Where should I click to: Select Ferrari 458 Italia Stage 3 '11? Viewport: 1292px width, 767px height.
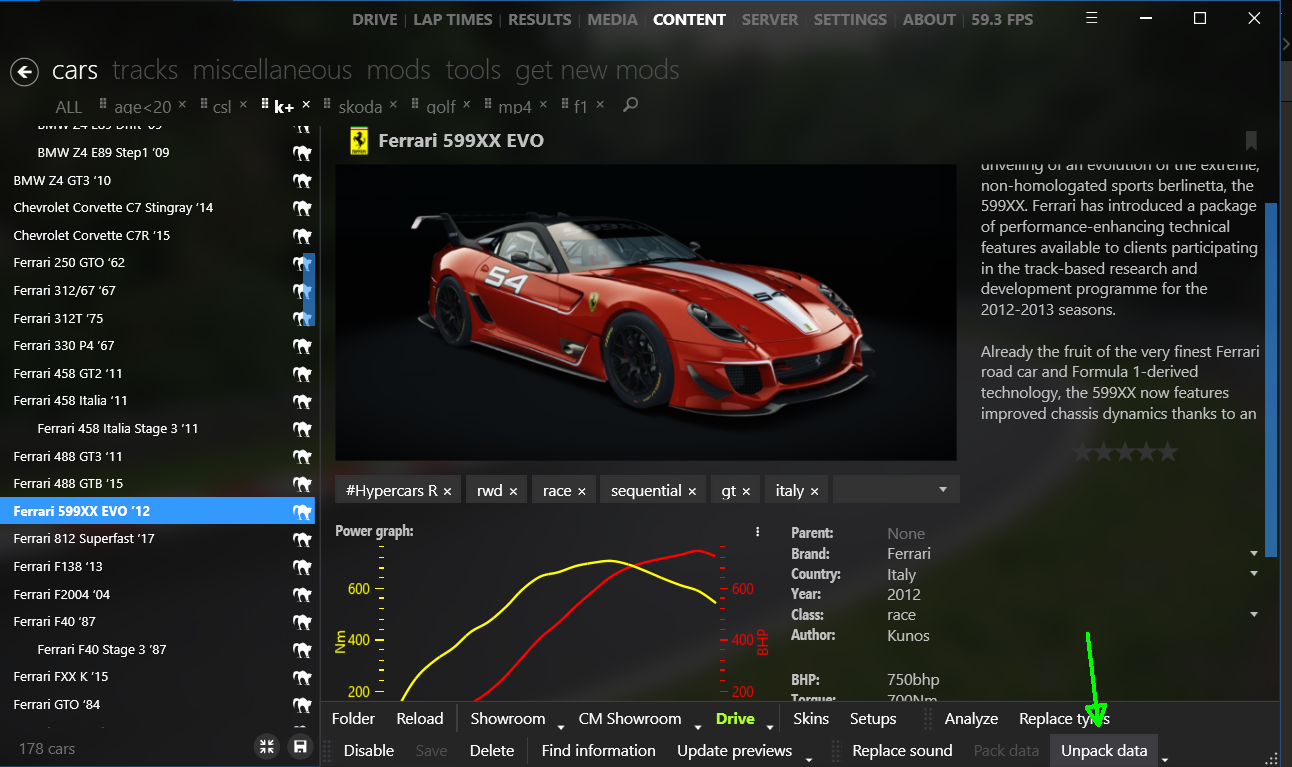coord(118,428)
